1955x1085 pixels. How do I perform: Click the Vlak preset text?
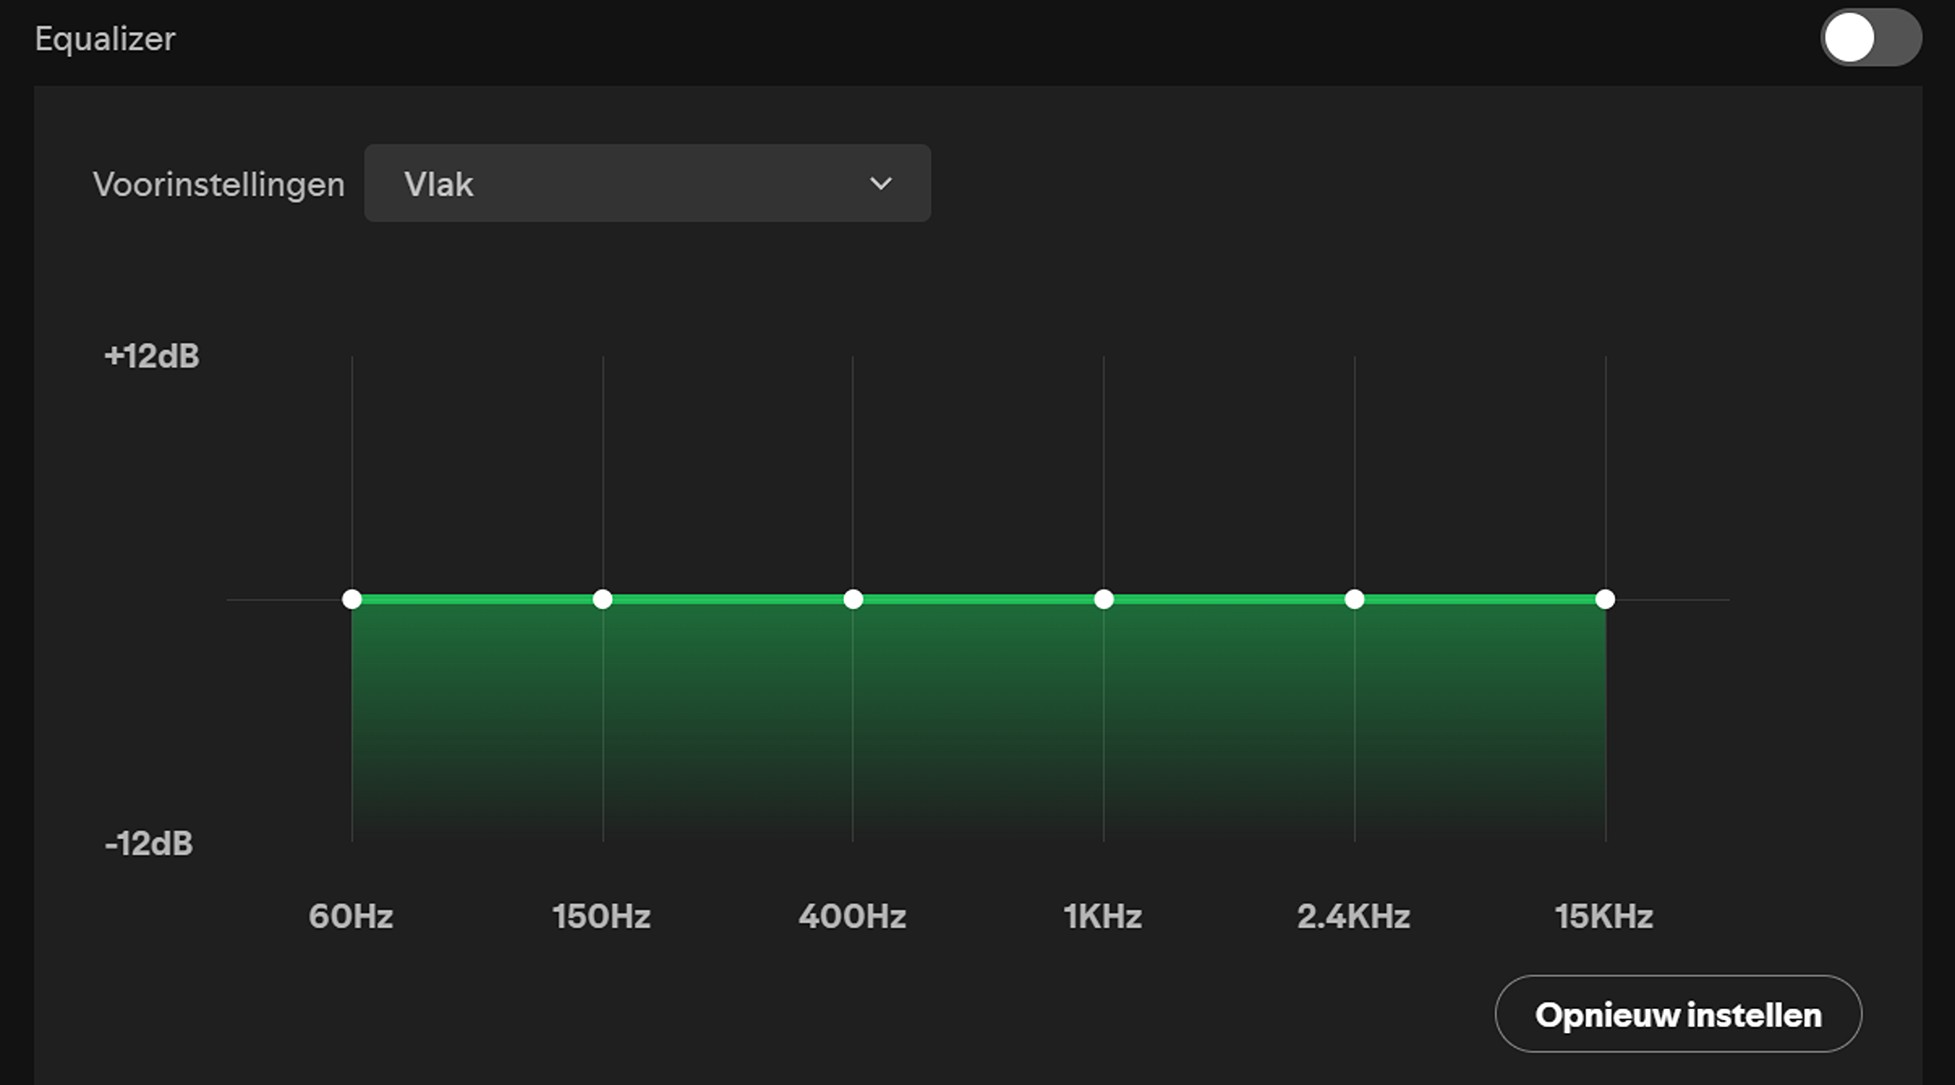coord(438,185)
